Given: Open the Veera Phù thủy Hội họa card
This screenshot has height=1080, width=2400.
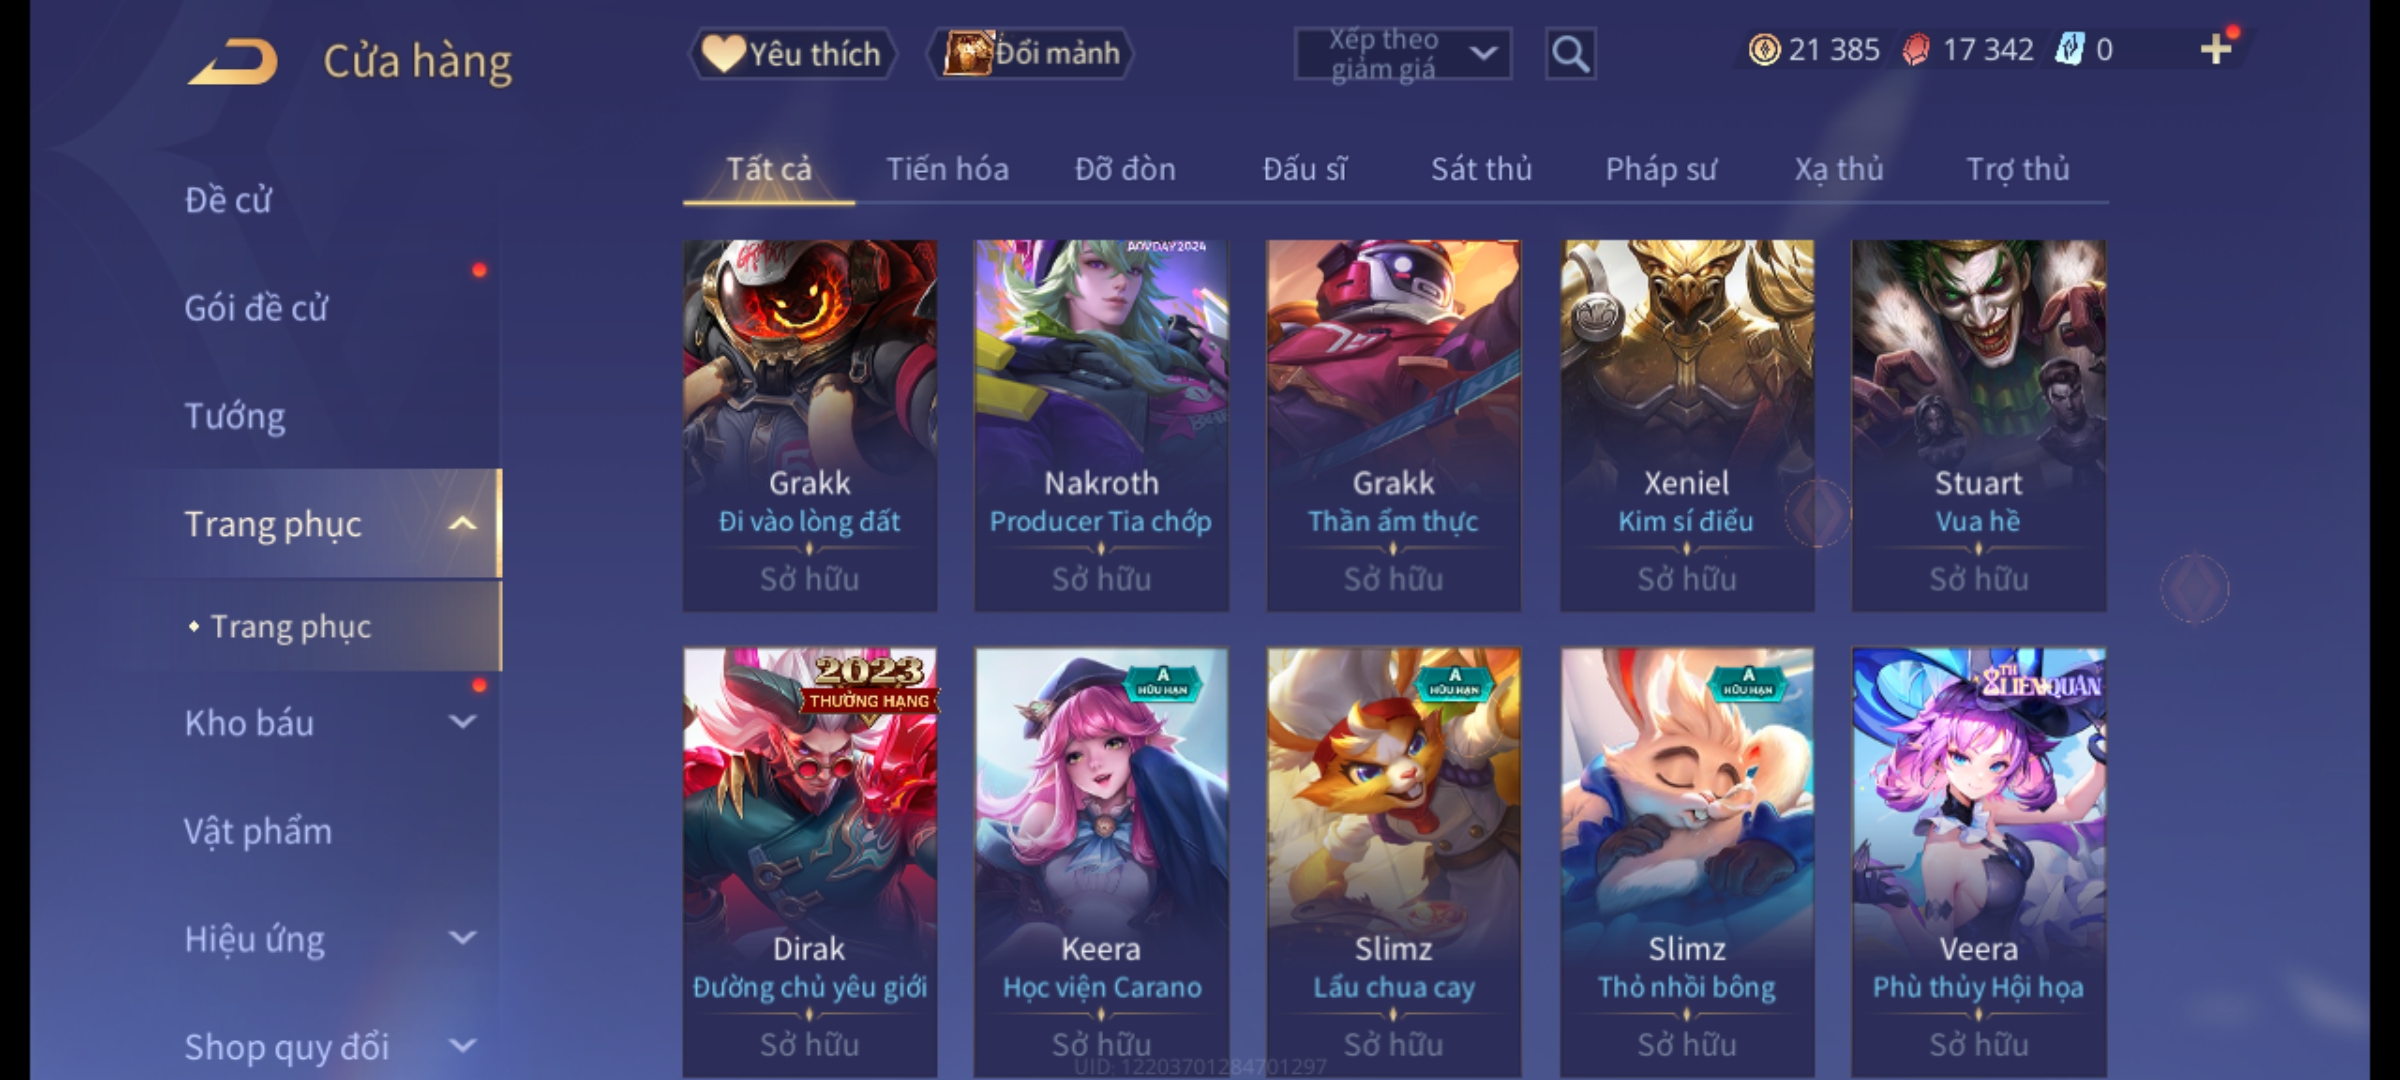Looking at the screenshot, I should [x=1978, y=862].
